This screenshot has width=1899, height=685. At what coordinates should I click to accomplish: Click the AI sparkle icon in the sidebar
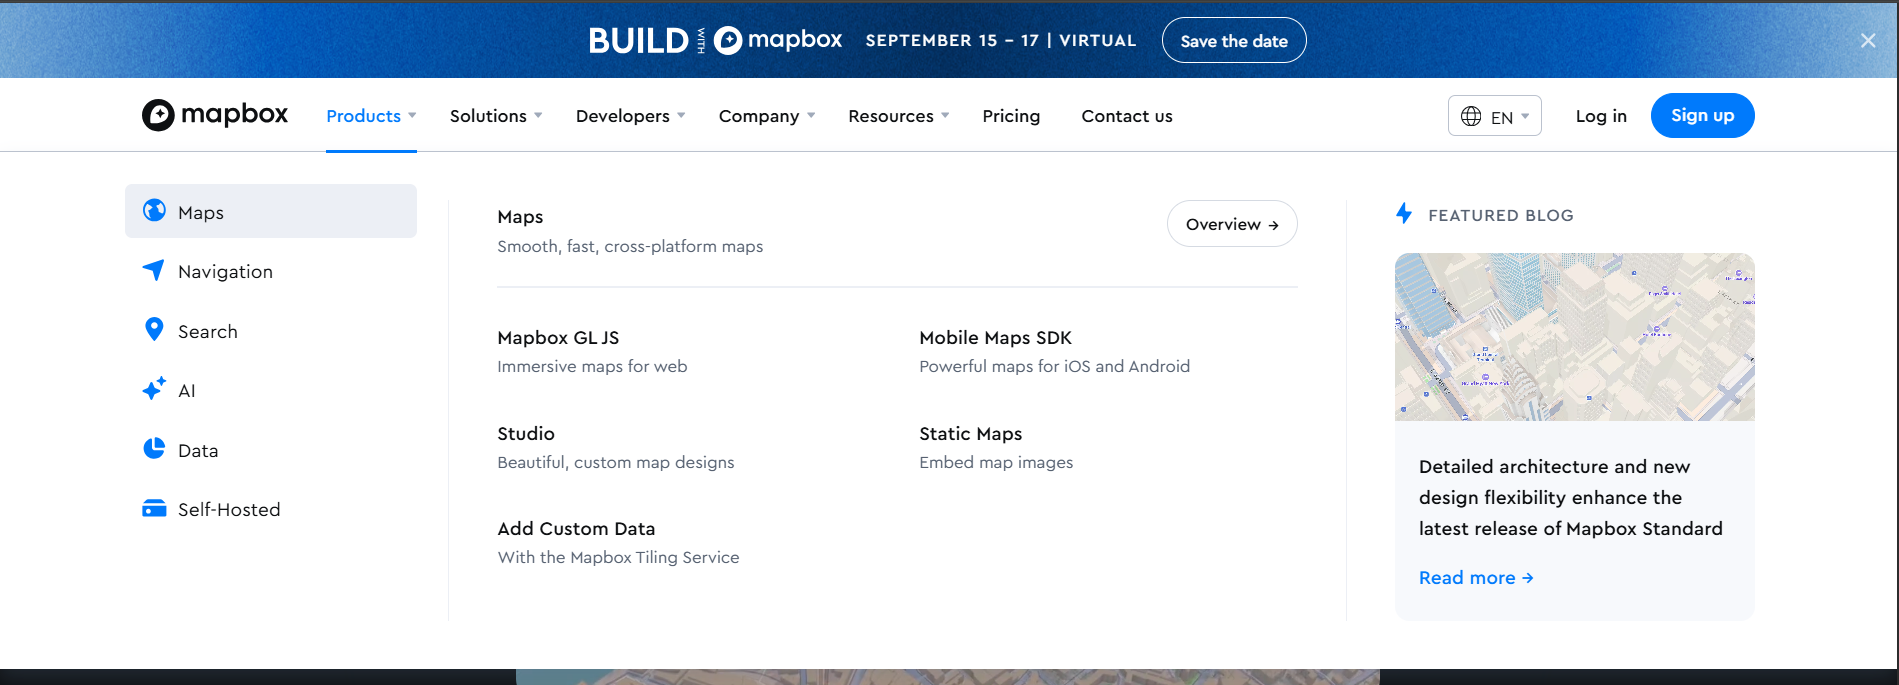[154, 389]
